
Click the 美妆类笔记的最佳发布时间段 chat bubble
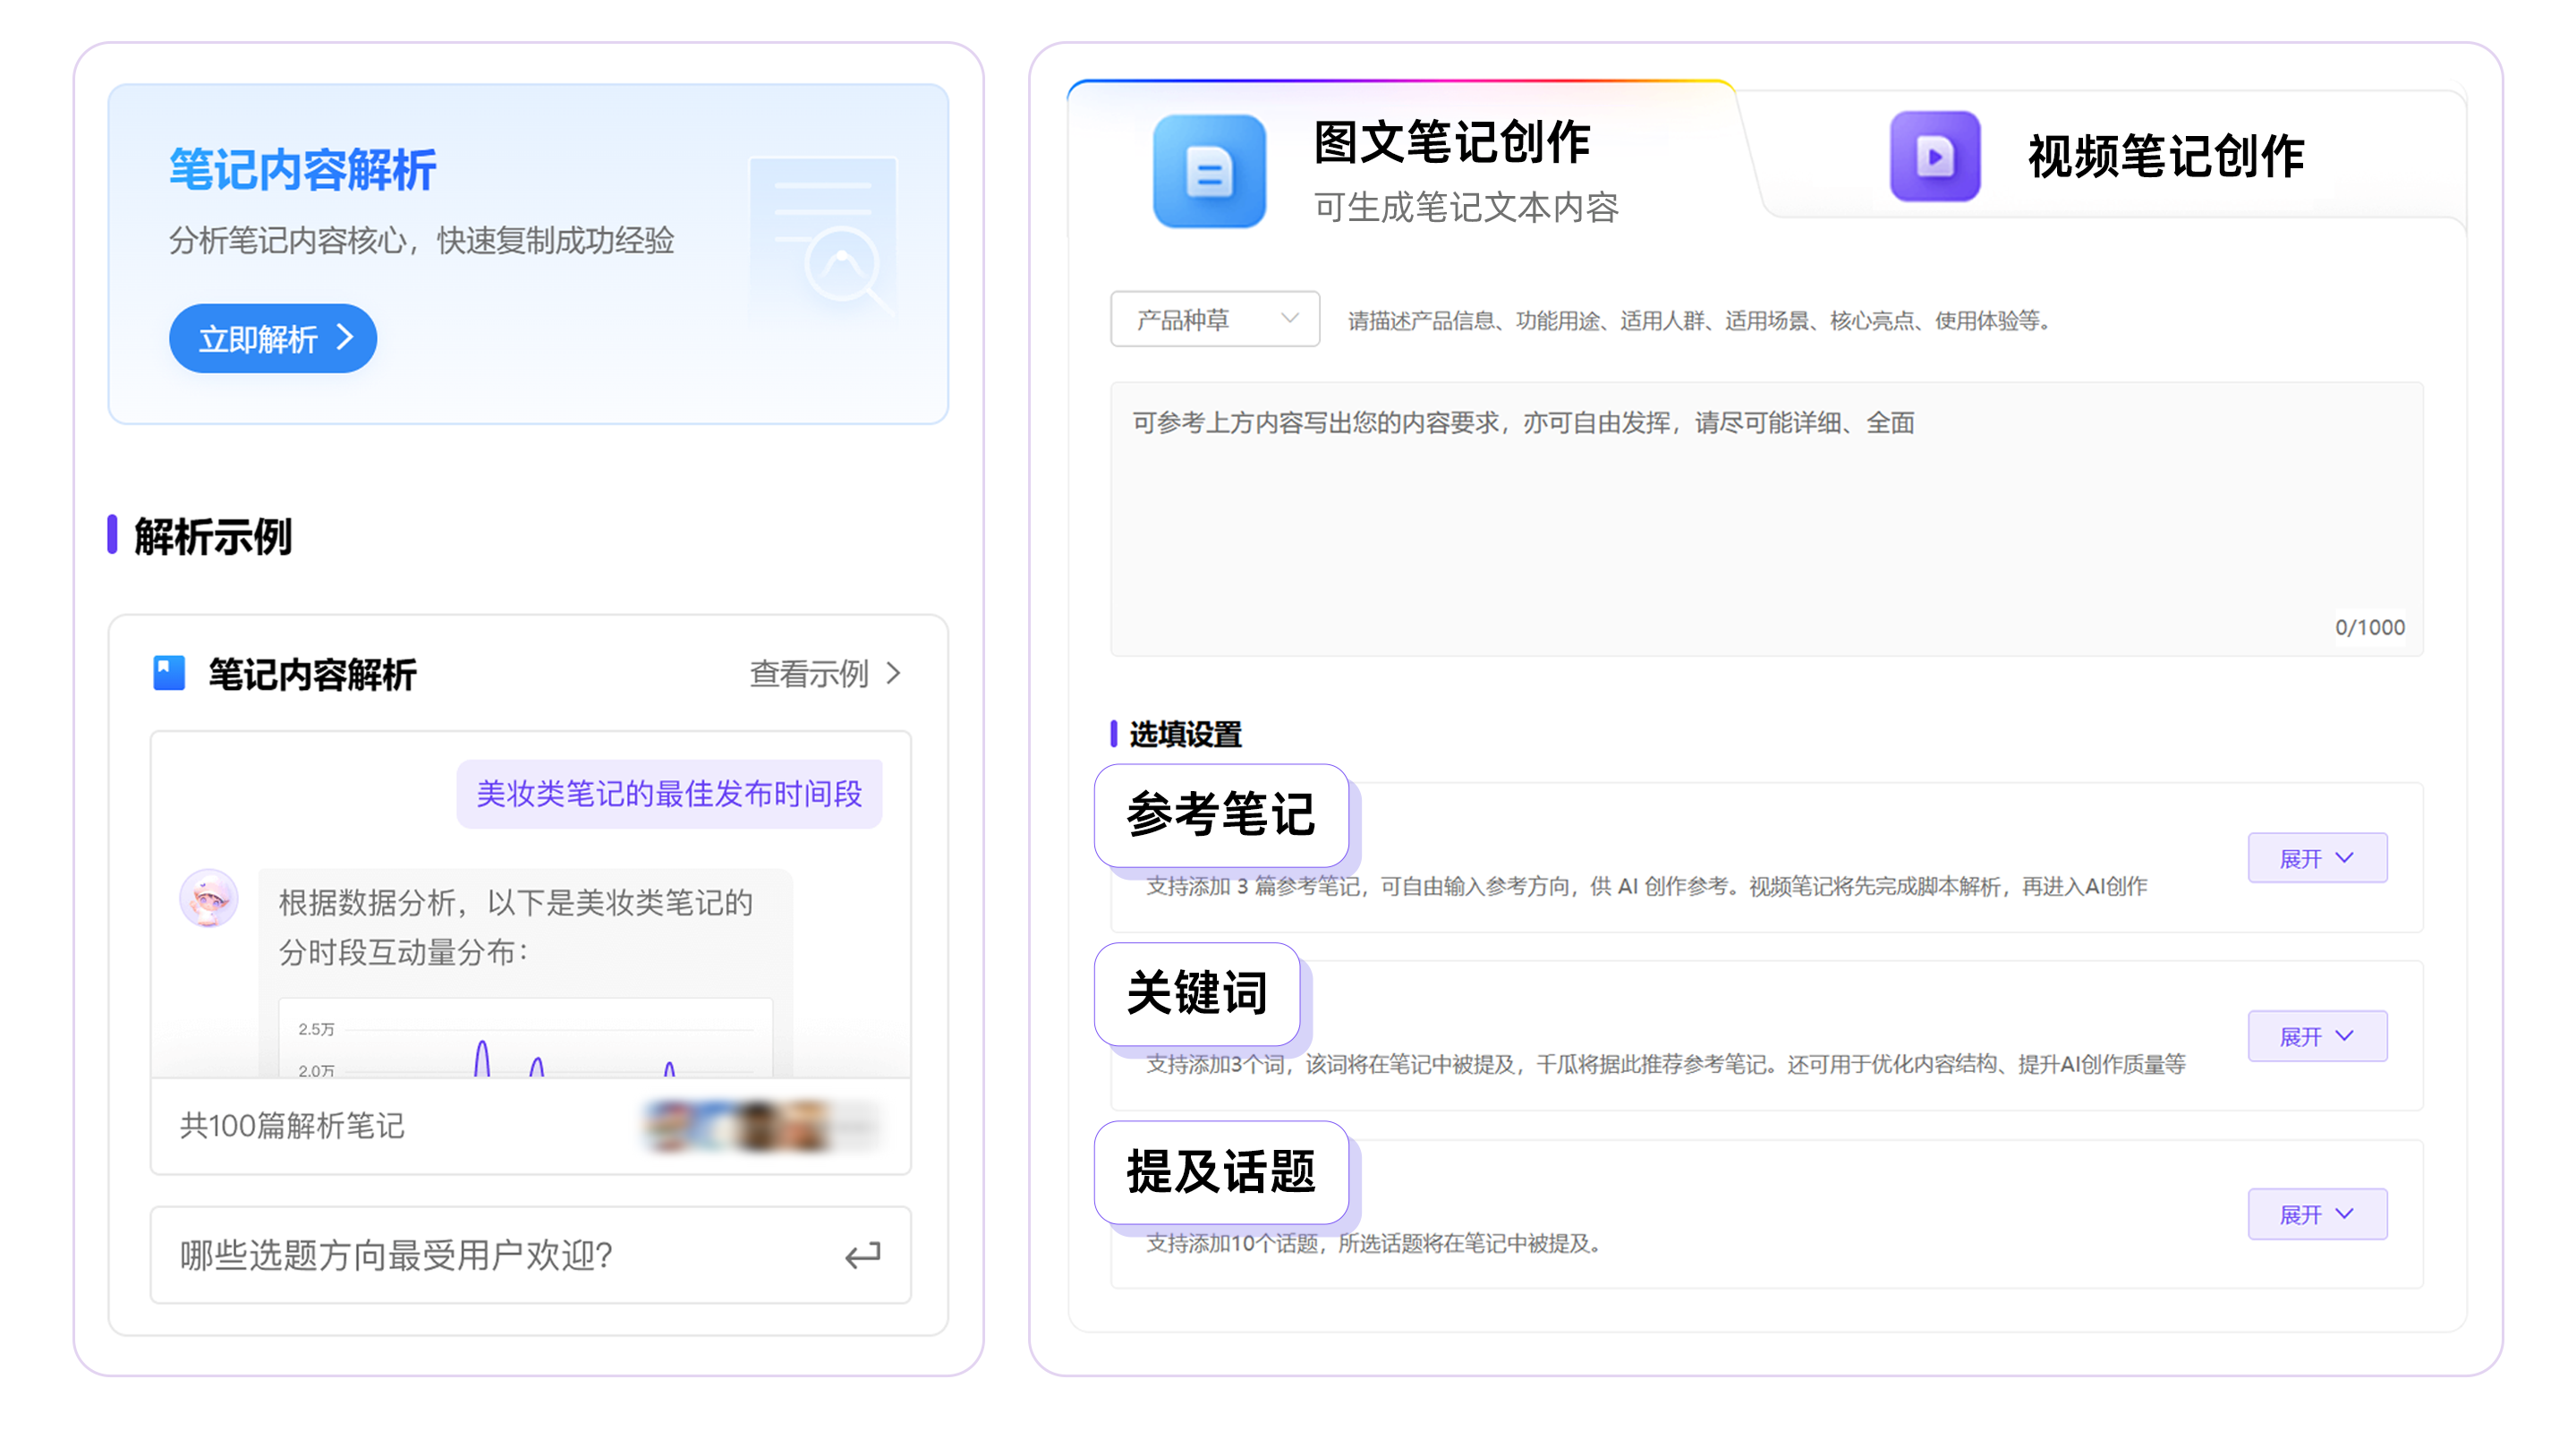(669, 794)
